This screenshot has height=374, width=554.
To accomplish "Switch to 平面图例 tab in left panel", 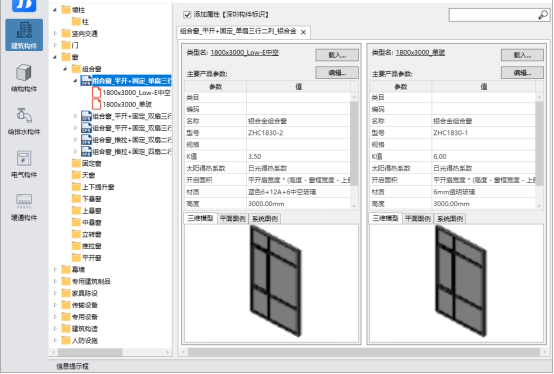I will click(x=232, y=219).
